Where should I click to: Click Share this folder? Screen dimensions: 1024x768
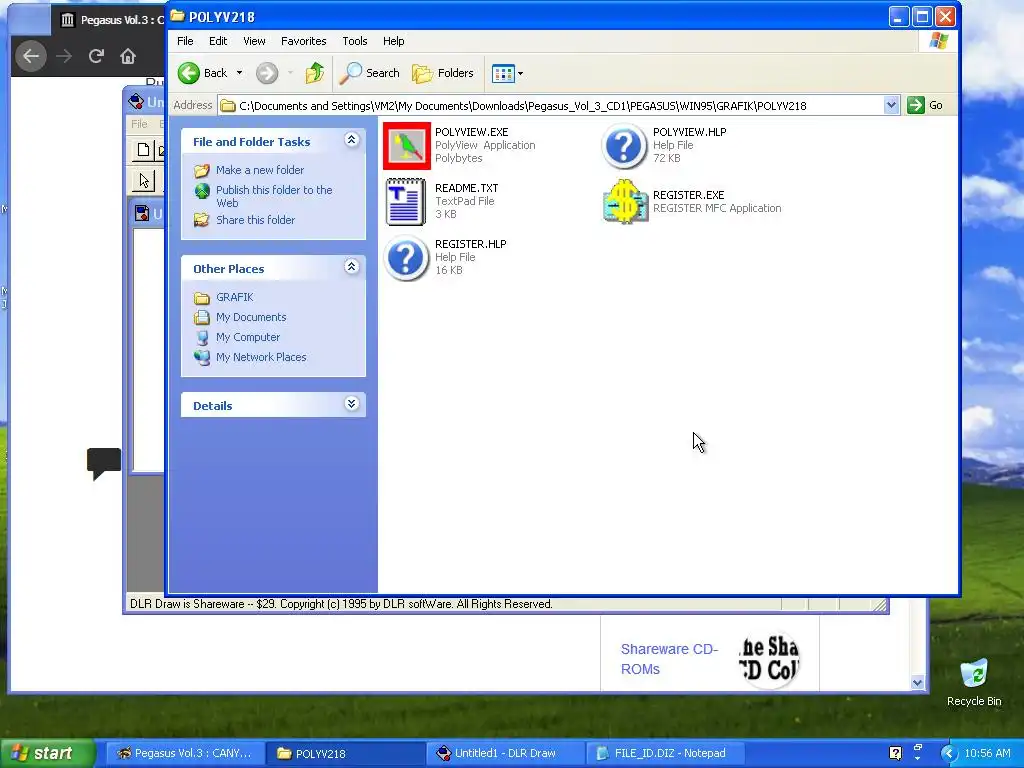(x=255, y=220)
